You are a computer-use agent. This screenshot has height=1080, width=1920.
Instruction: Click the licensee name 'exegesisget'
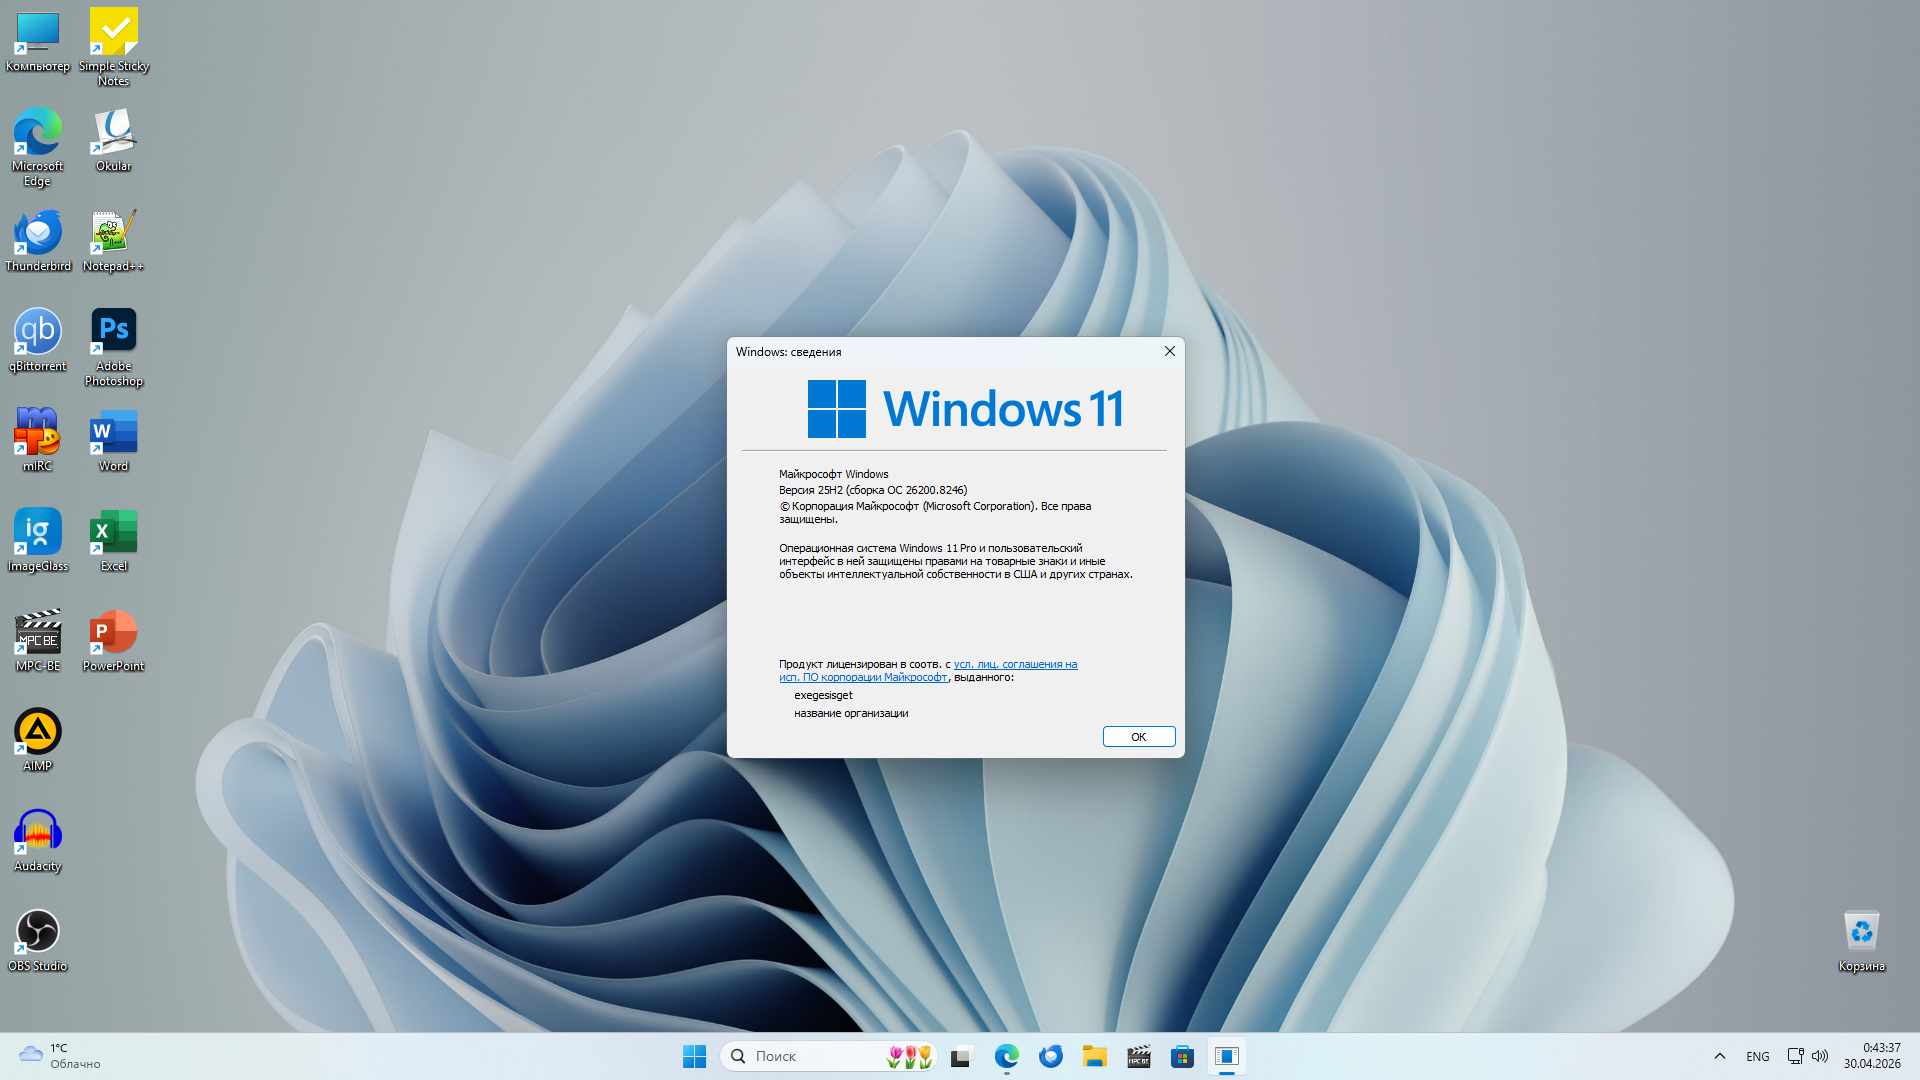click(x=824, y=695)
